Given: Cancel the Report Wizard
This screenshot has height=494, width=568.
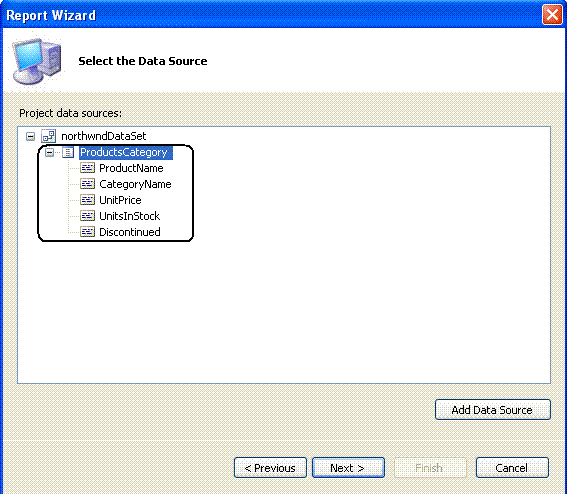Looking at the screenshot, I should point(512,468).
